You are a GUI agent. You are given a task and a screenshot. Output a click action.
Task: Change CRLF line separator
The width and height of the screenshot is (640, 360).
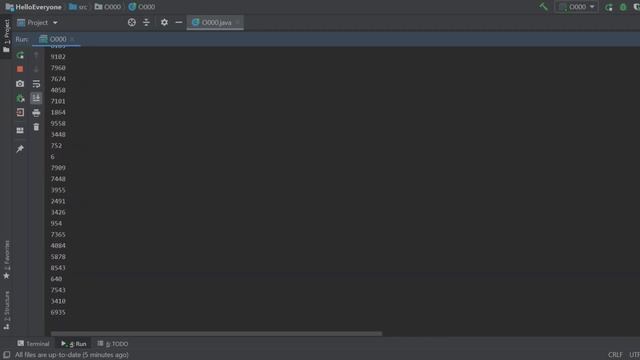pos(615,355)
